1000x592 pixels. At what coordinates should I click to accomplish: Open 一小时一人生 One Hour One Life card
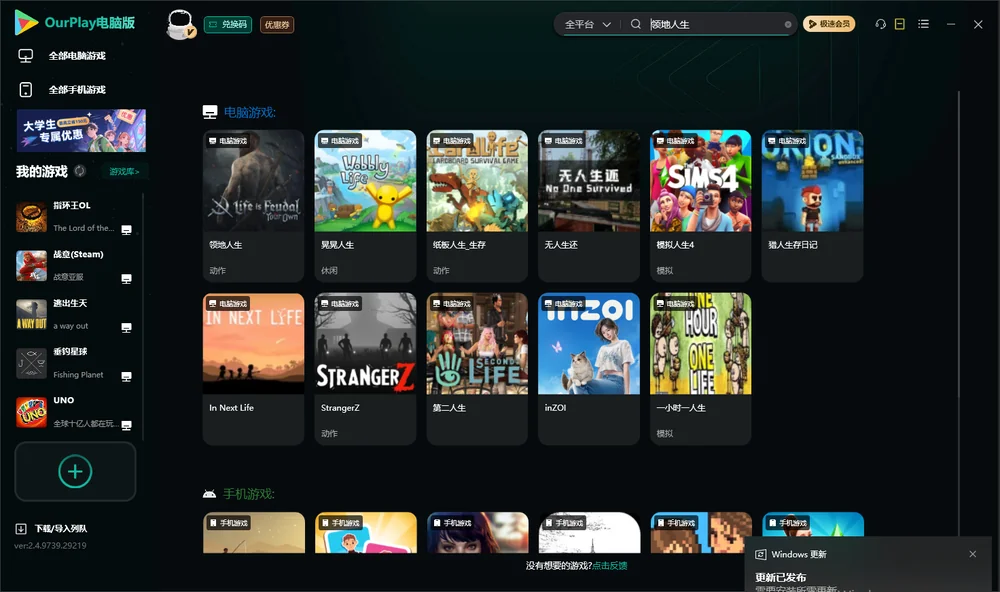coord(701,369)
